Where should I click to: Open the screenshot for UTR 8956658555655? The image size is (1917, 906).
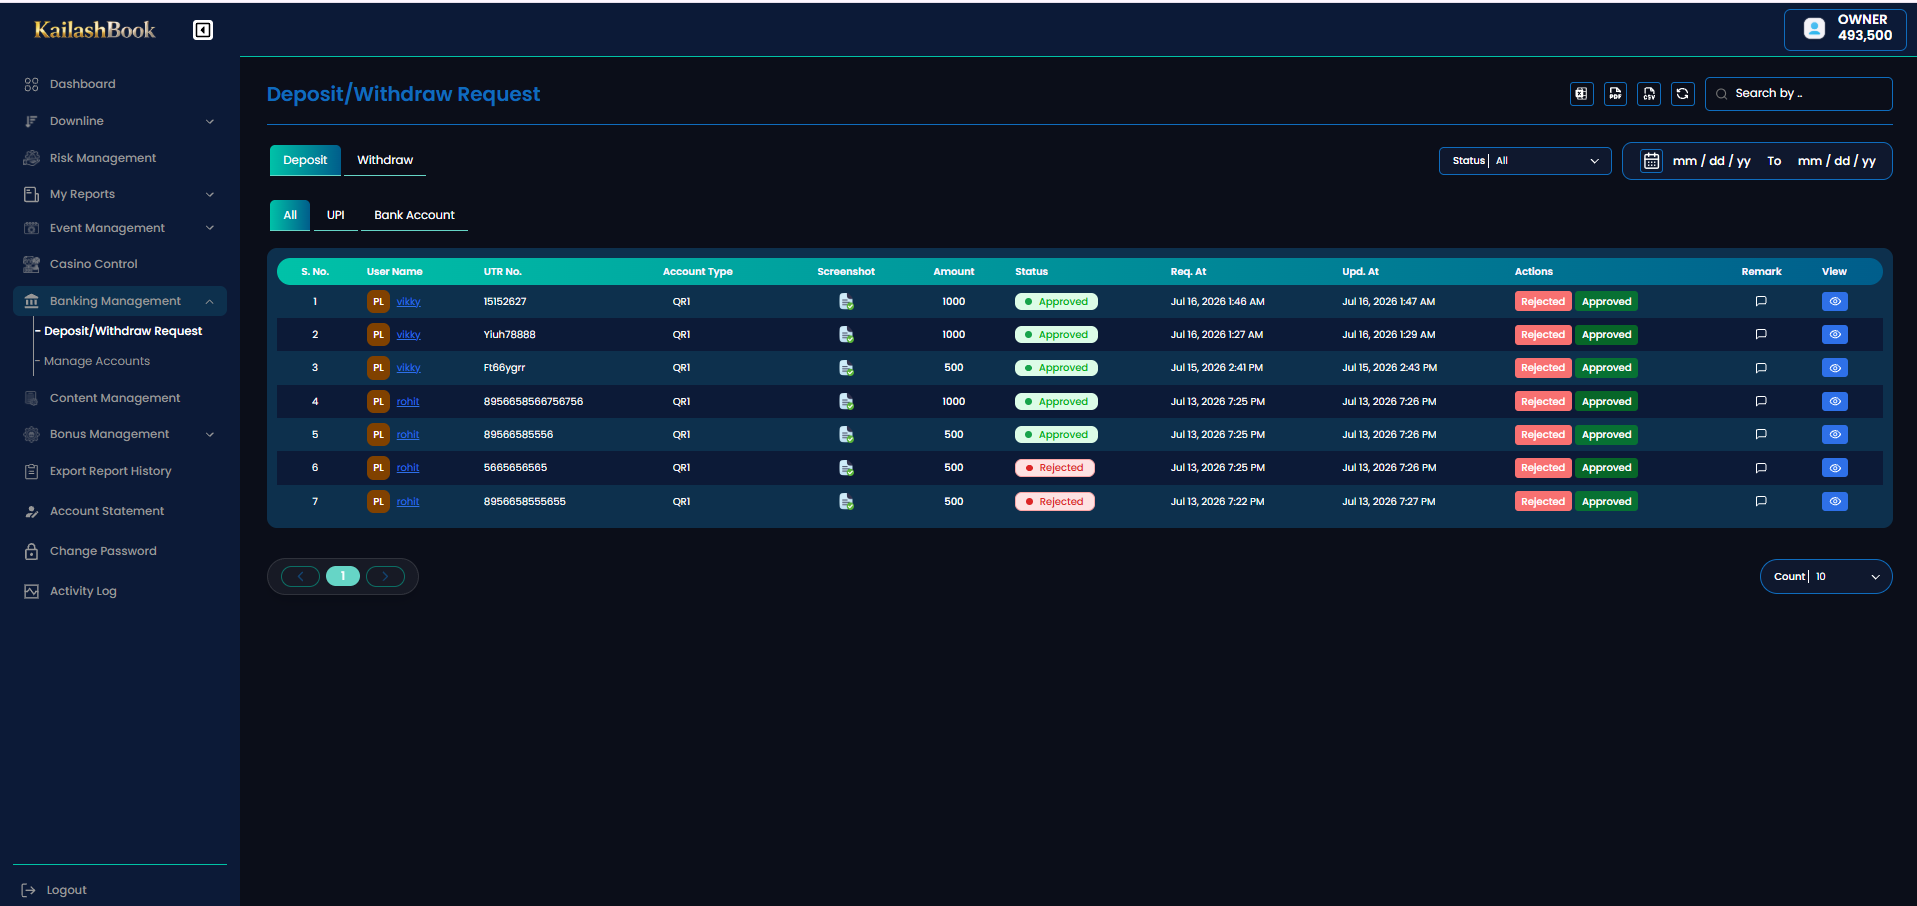click(846, 501)
